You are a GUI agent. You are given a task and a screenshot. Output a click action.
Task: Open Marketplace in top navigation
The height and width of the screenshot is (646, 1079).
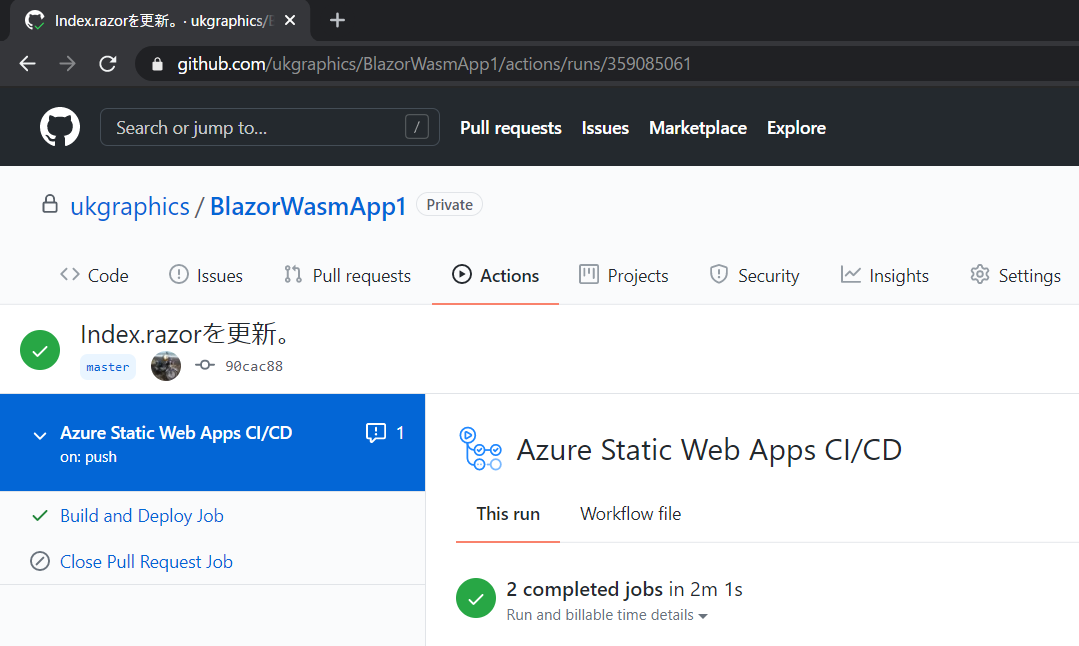click(x=698, y=128)
